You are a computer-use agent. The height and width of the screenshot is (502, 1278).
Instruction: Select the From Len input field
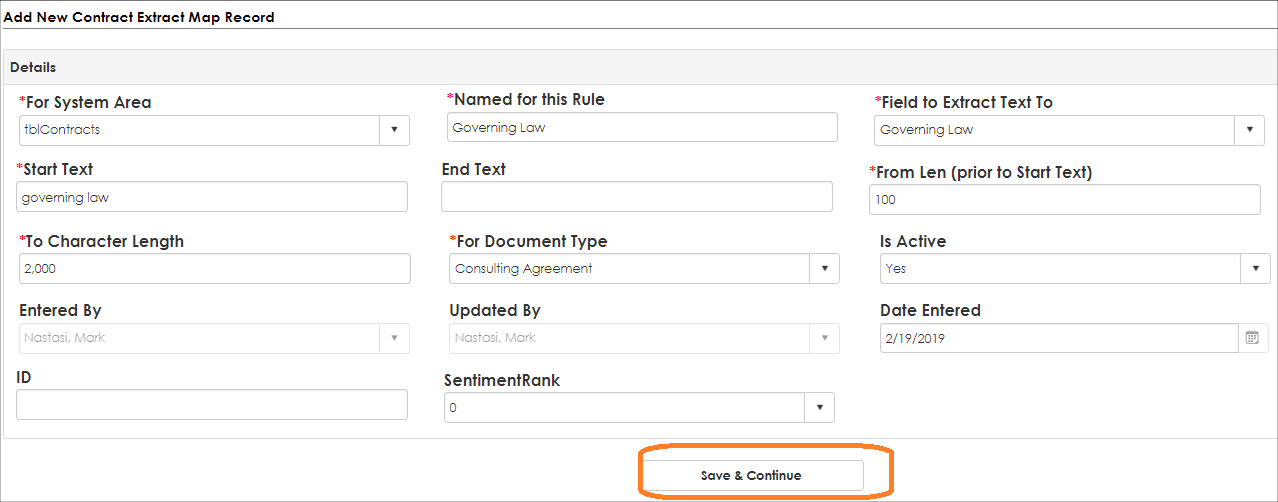pyautogui.click(x=1065, y=199)
